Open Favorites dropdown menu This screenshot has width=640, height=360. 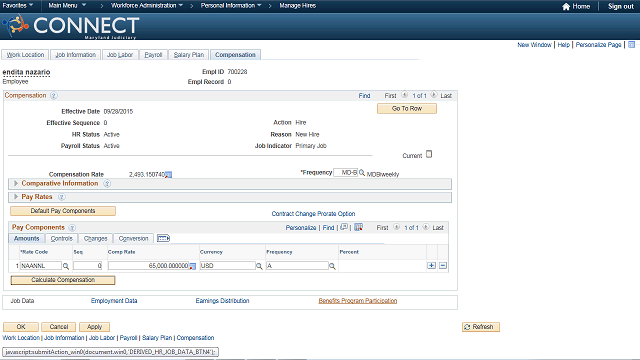point(18,6)
